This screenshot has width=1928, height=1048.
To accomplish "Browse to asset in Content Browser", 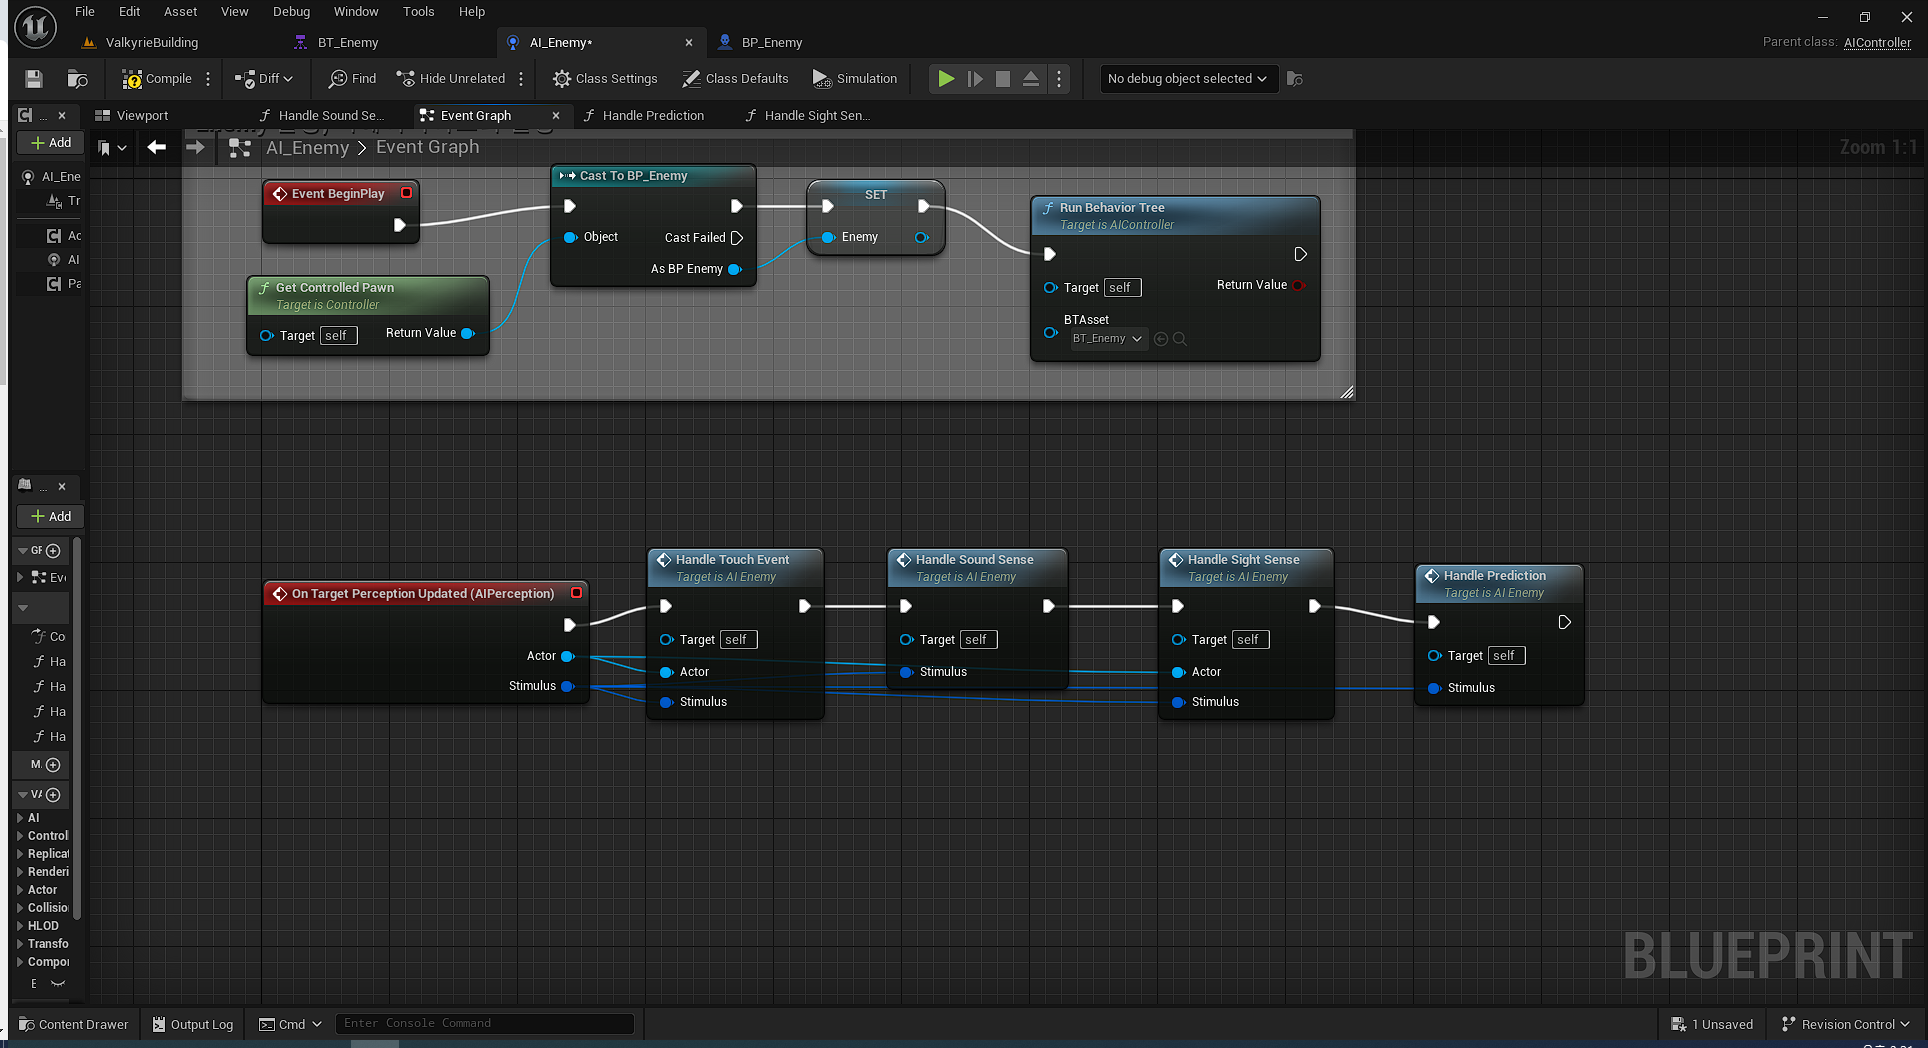I will pyautogui.click(x=77, y=79).
